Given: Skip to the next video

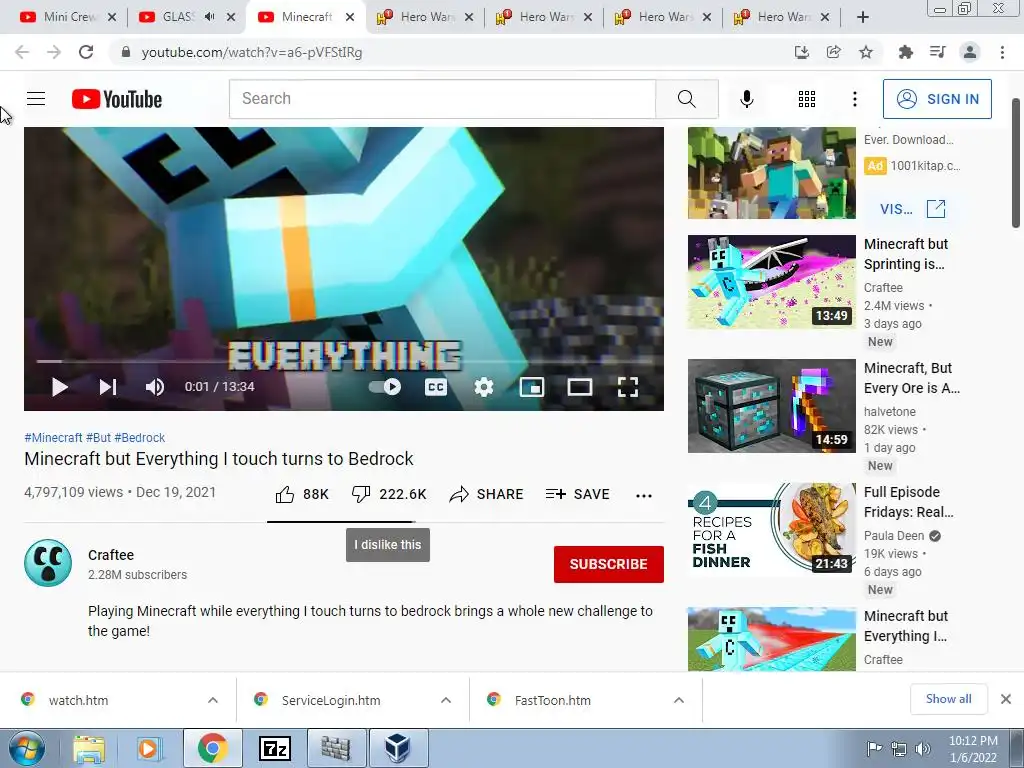Looking at the screenshot, I should tap(108, 387).
